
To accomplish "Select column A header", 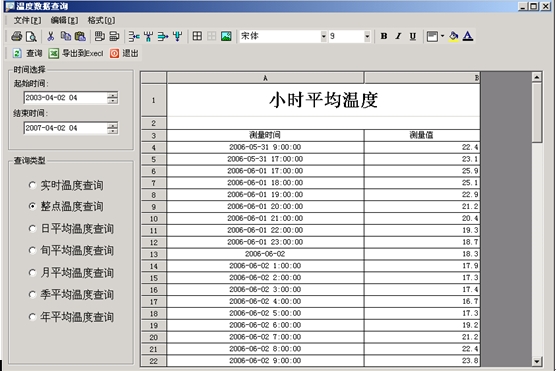I will [x=265, y=78].
